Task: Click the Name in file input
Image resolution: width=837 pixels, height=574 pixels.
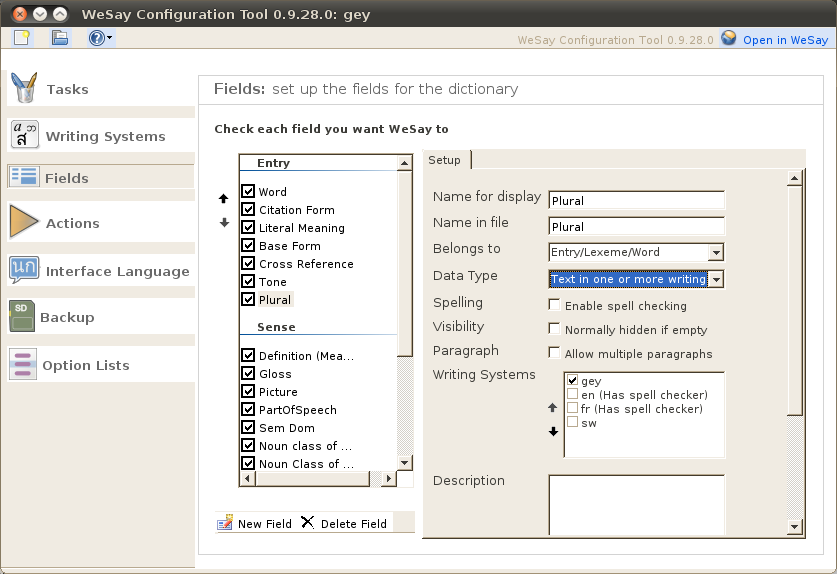Action: (636, 226)
